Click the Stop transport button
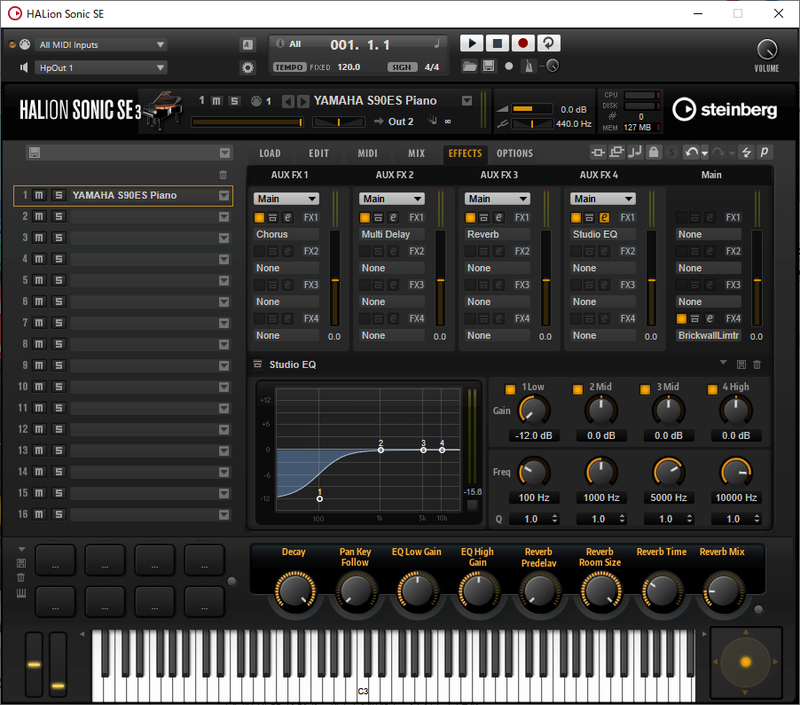This screenshot has height=705, width=800. point(497,43)
